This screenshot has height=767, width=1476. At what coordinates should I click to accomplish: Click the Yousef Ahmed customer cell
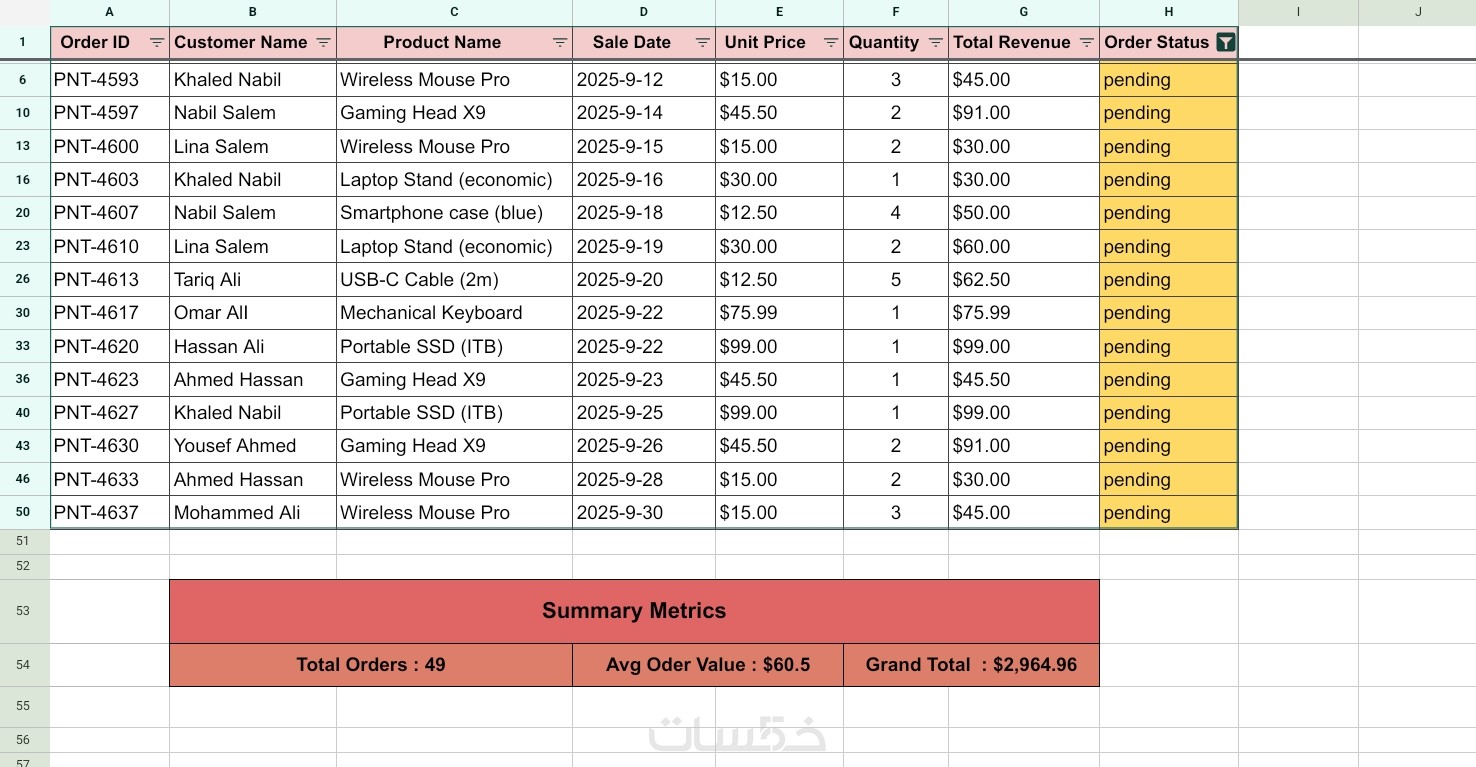coord(235,446)
